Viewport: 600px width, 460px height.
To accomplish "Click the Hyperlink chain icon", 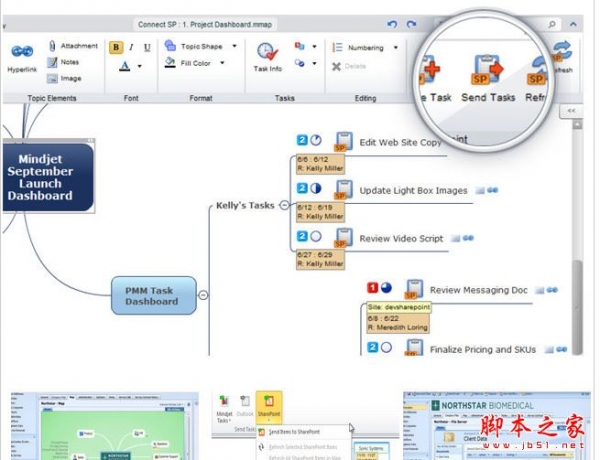I will pos(22,51).
